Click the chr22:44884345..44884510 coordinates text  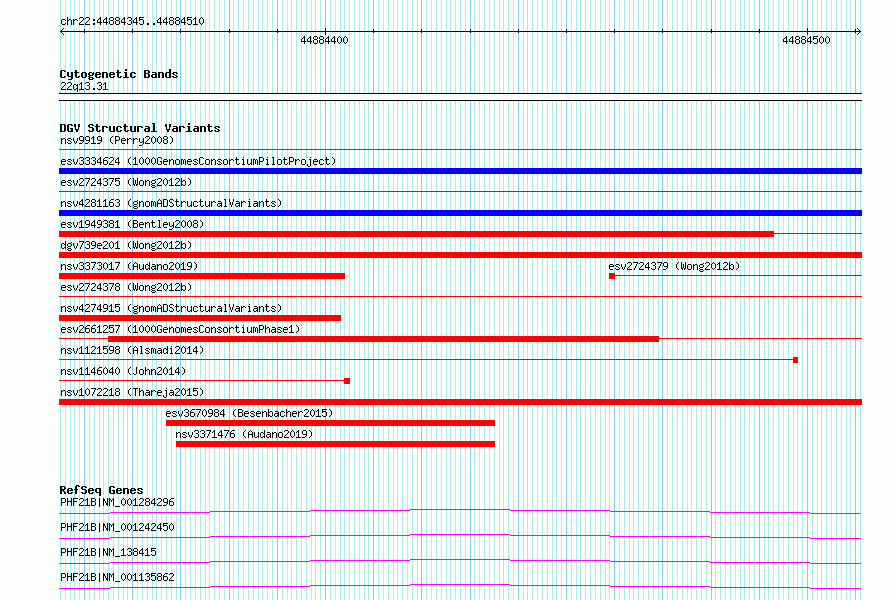click(132, 21)
